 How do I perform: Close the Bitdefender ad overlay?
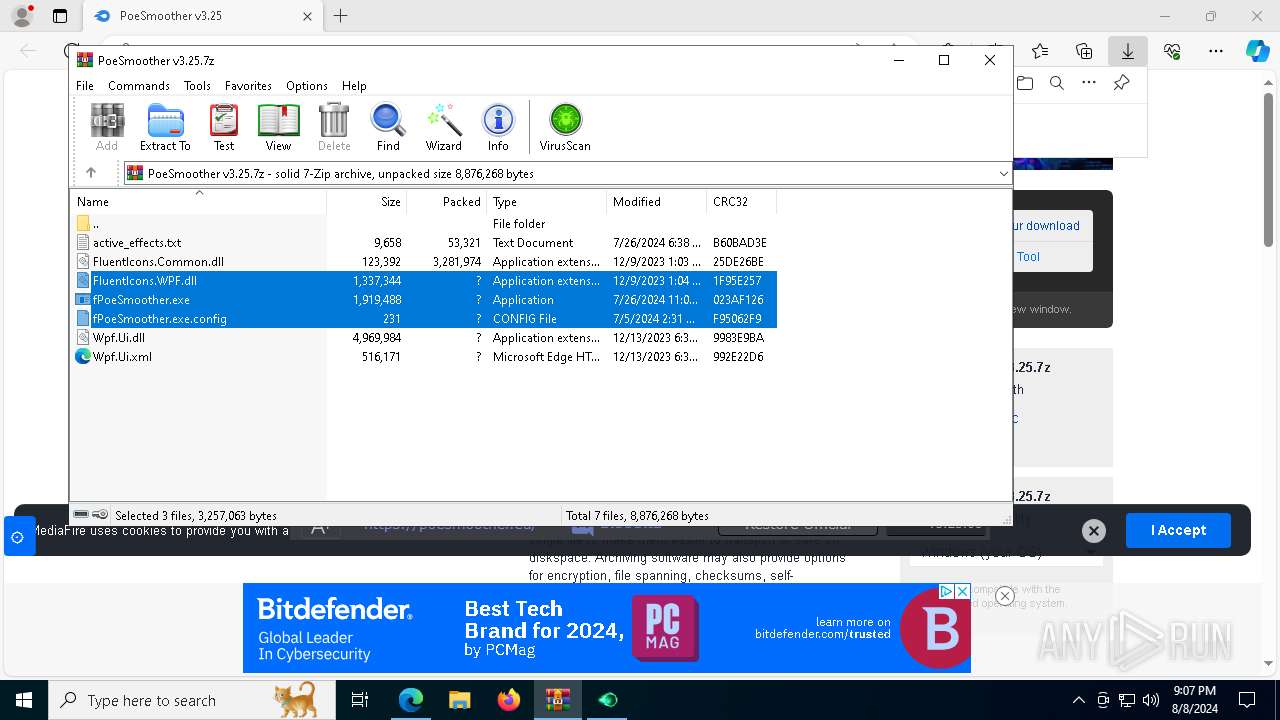click(1005, 596)
